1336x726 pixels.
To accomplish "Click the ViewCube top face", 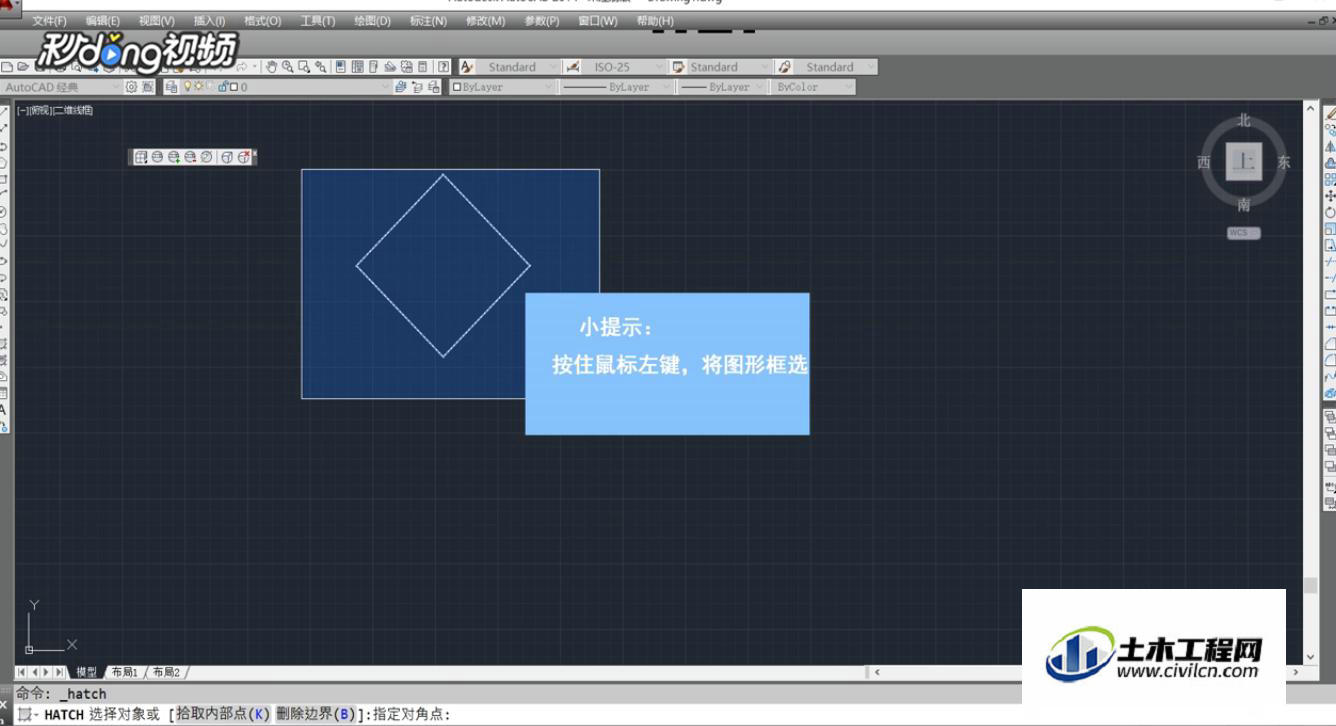I will [1244, 162].
